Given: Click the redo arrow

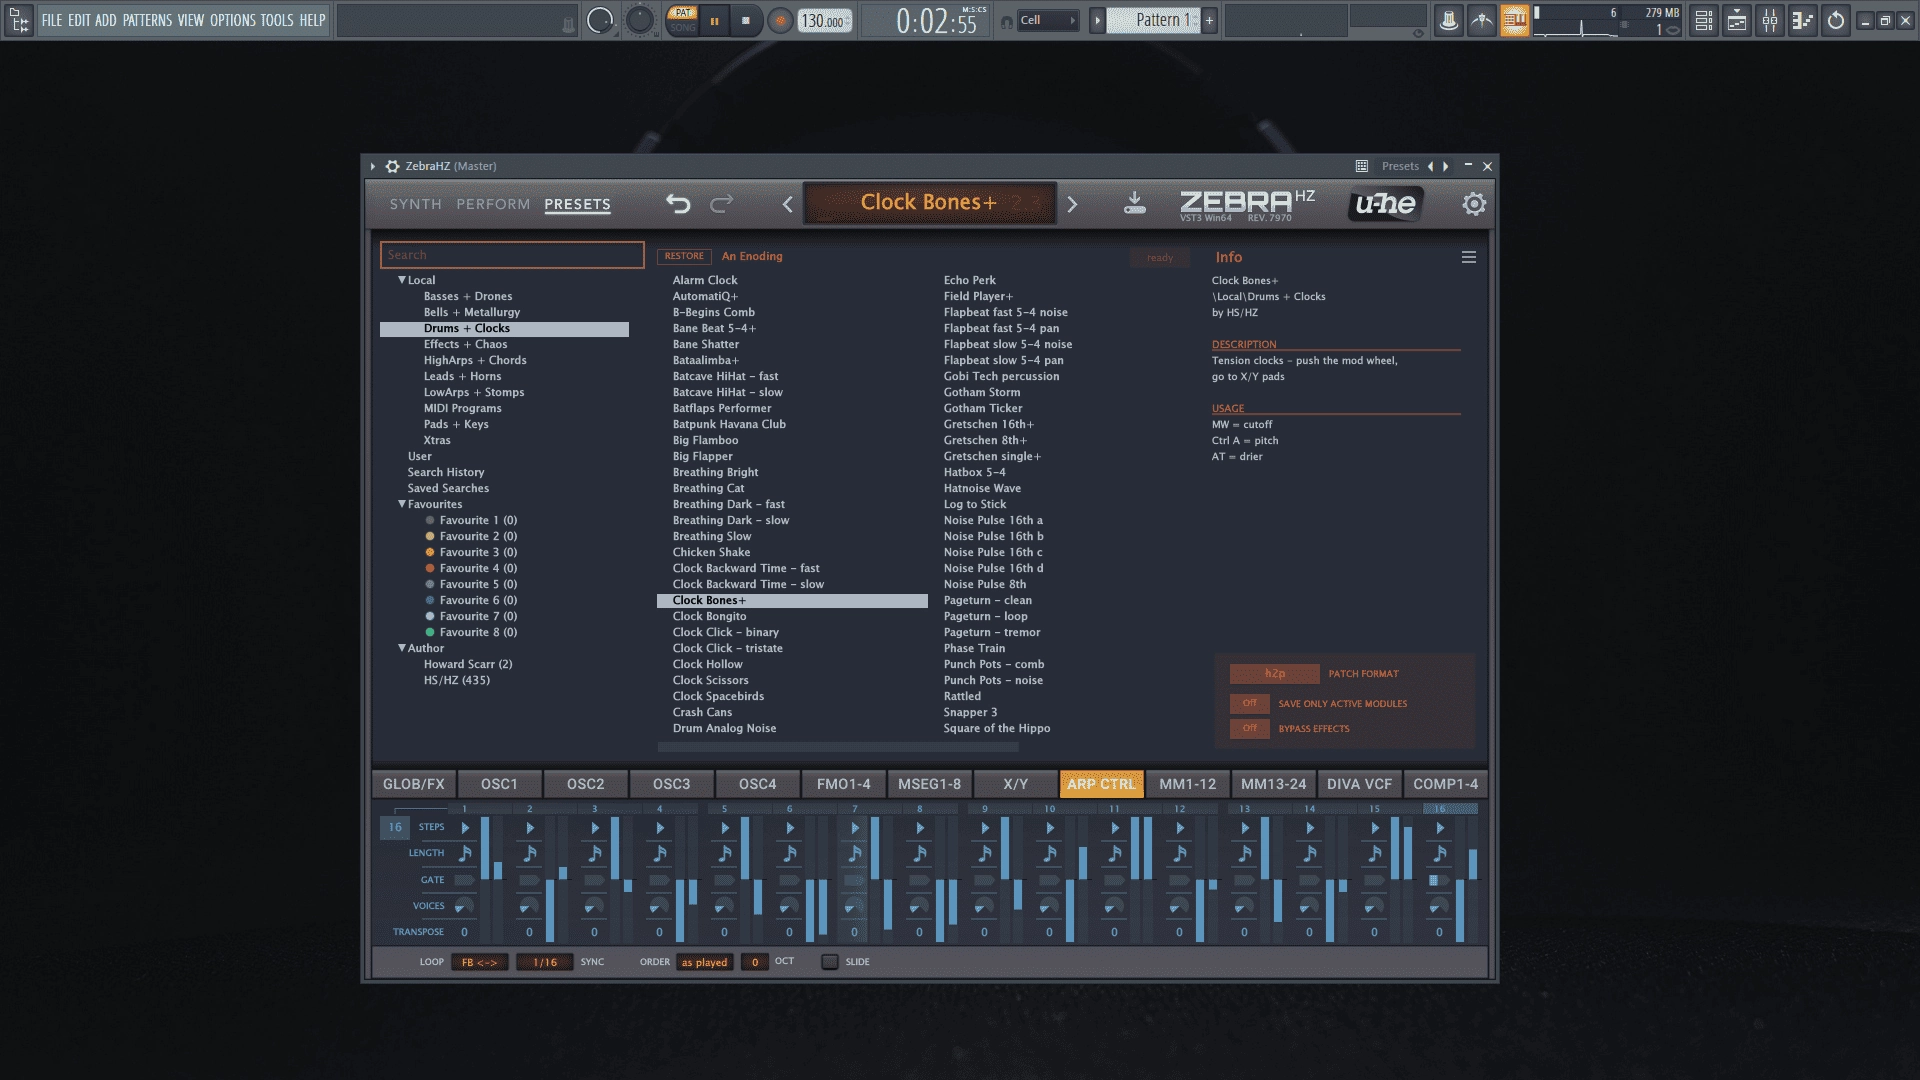Looking at the screenshot, I should tap(721, 204).
